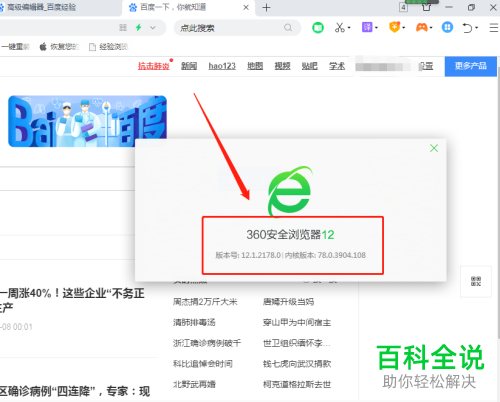
Task: Click the scissors screenshot tool icon
Action: pyautogui.click(x=339, y=28)
